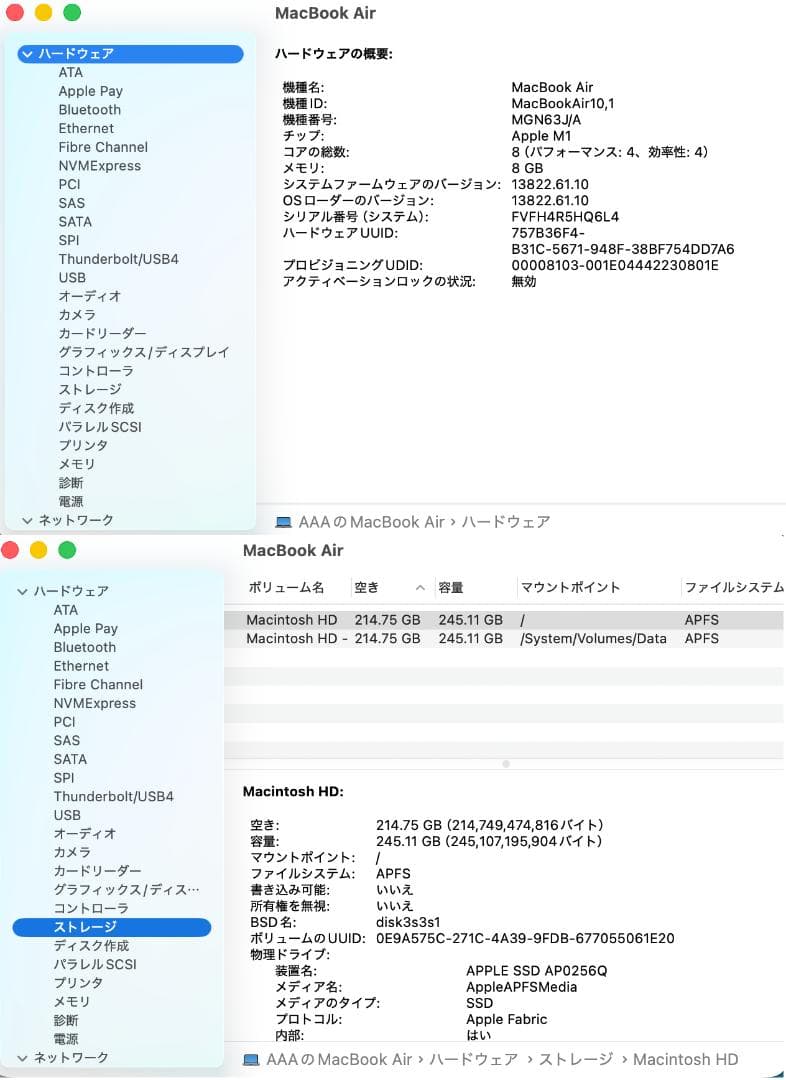This screenshot has width=786, height=1080.
Task: Select Bluetooth in the hardware overview window sidebar
Action: coord(90,110)
